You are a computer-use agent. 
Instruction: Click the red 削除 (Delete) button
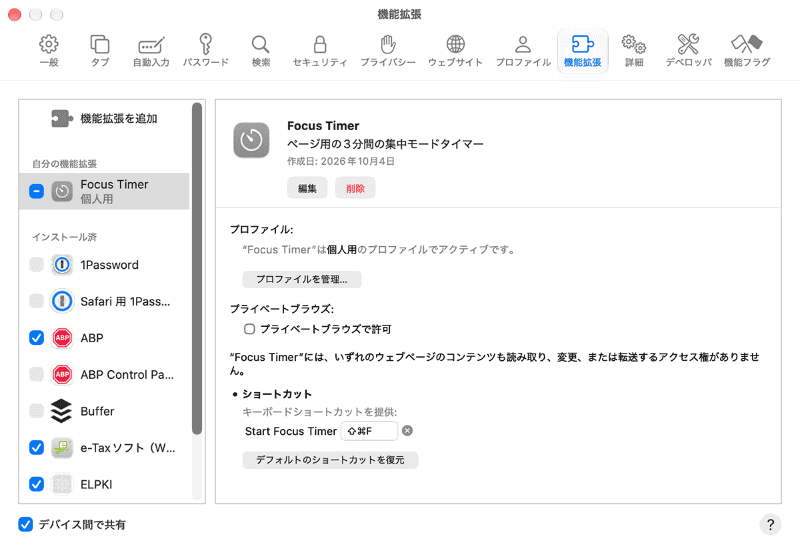pyautogui.click(x=355, y=188)
